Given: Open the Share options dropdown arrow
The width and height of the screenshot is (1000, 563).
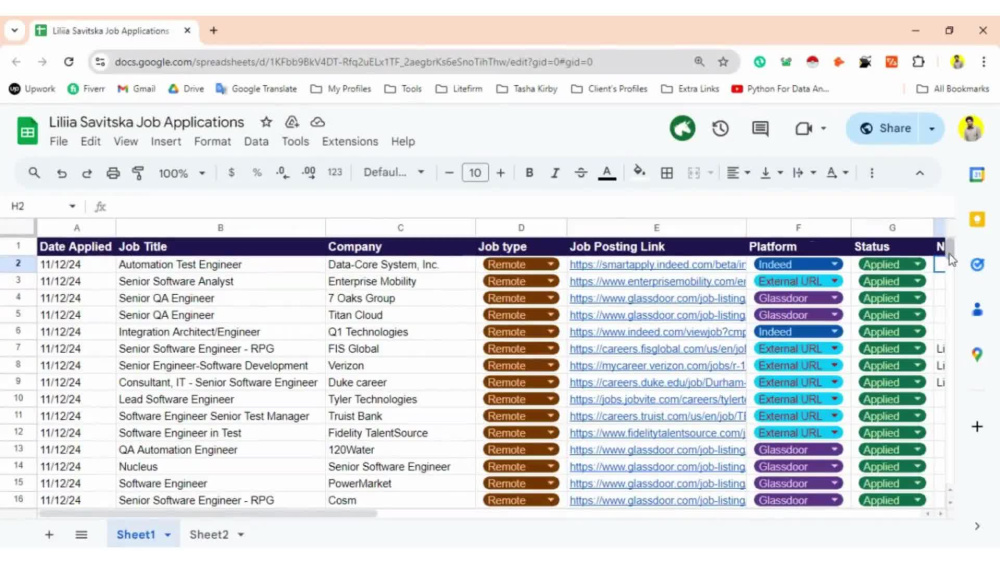Looking at the screenshot, I should pyautogui.click(x=932, y=128).
